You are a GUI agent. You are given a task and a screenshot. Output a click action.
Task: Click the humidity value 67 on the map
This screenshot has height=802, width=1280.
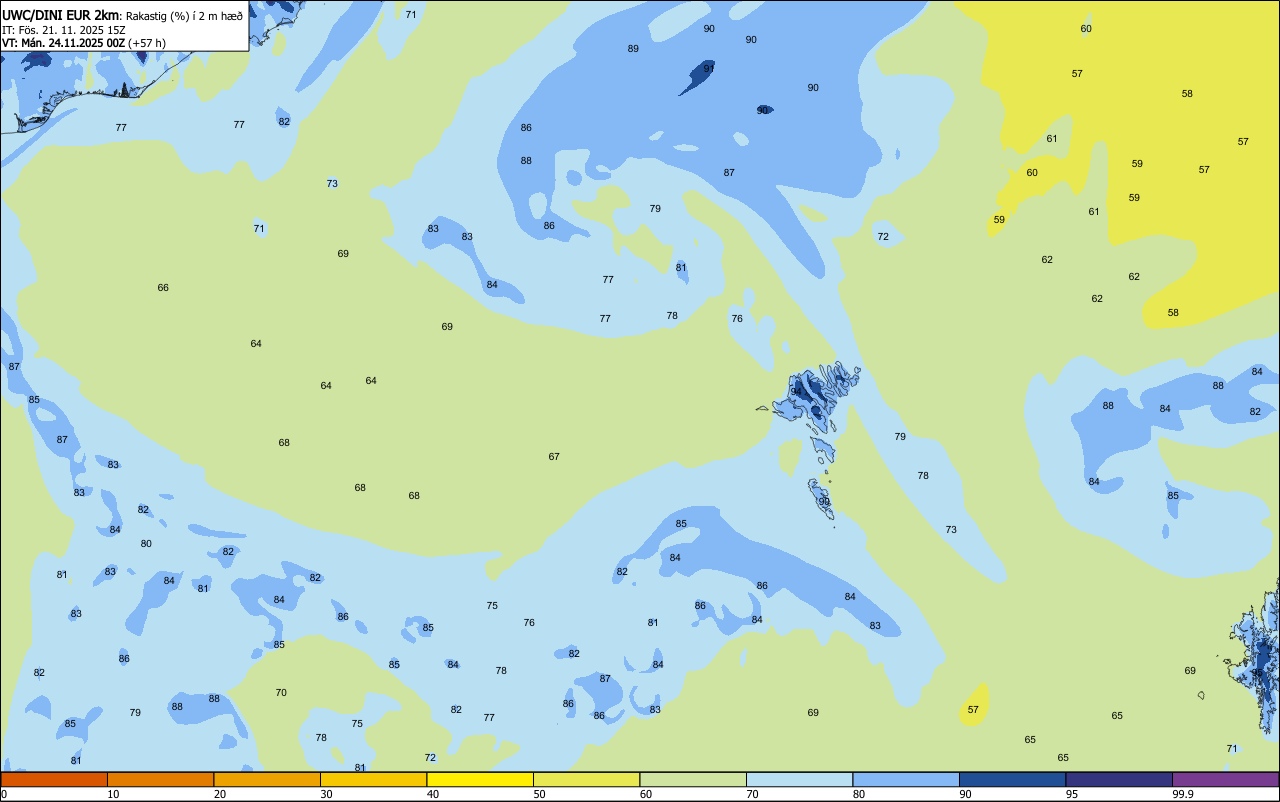(554, 457)
